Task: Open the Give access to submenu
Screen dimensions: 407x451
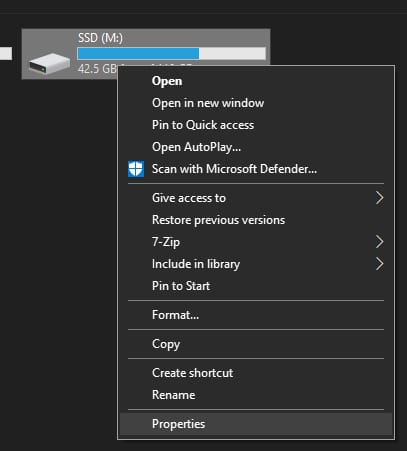Action: click(x=256, y=198)
